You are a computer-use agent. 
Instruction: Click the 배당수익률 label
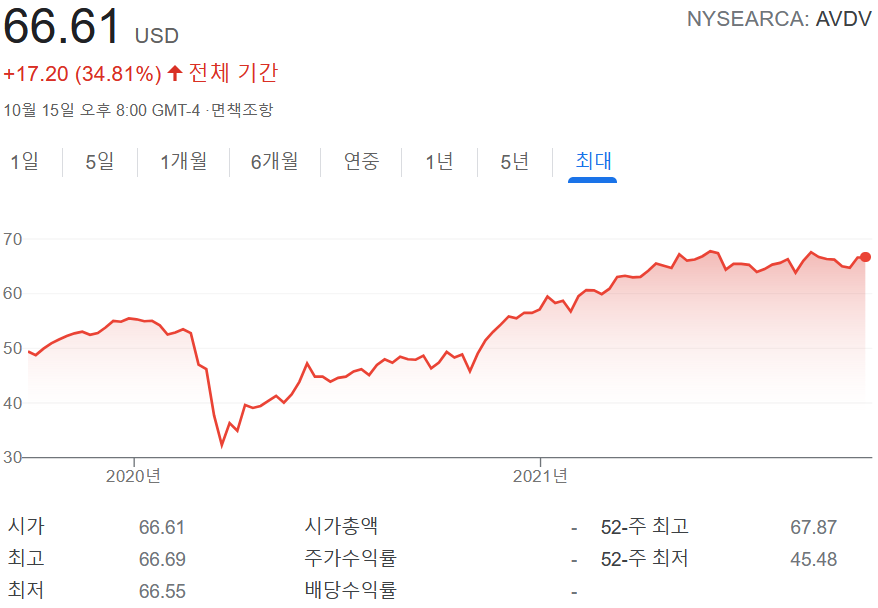(x=351, y=590)
